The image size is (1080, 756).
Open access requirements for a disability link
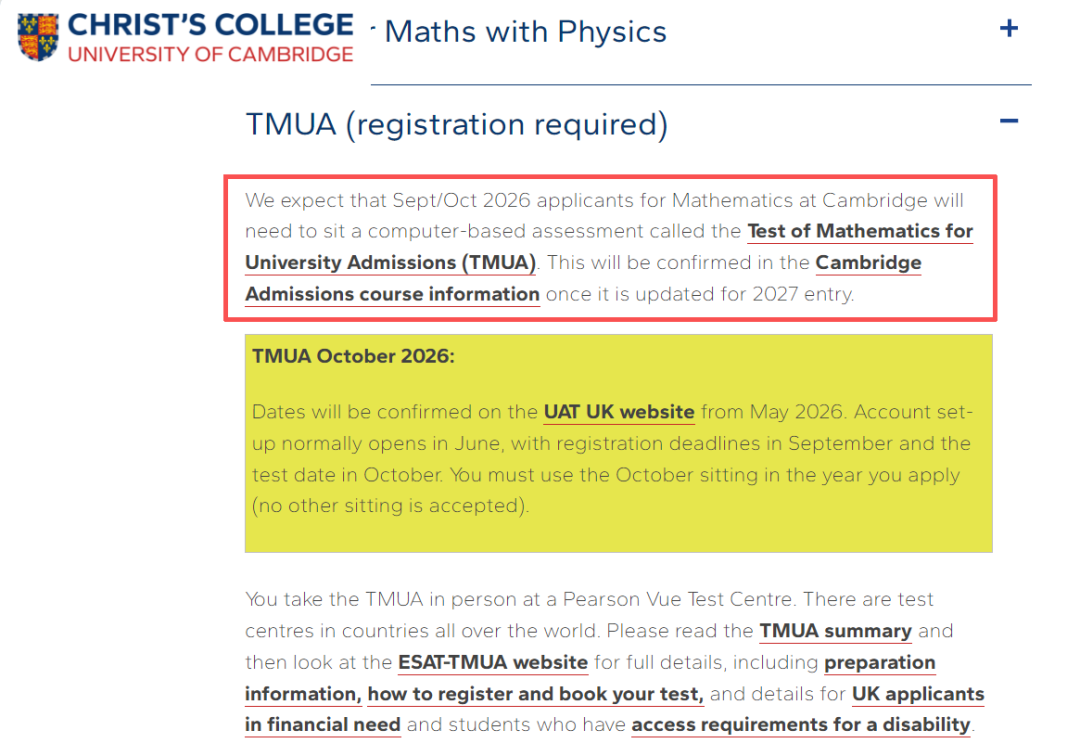click(x=800, y=725)
